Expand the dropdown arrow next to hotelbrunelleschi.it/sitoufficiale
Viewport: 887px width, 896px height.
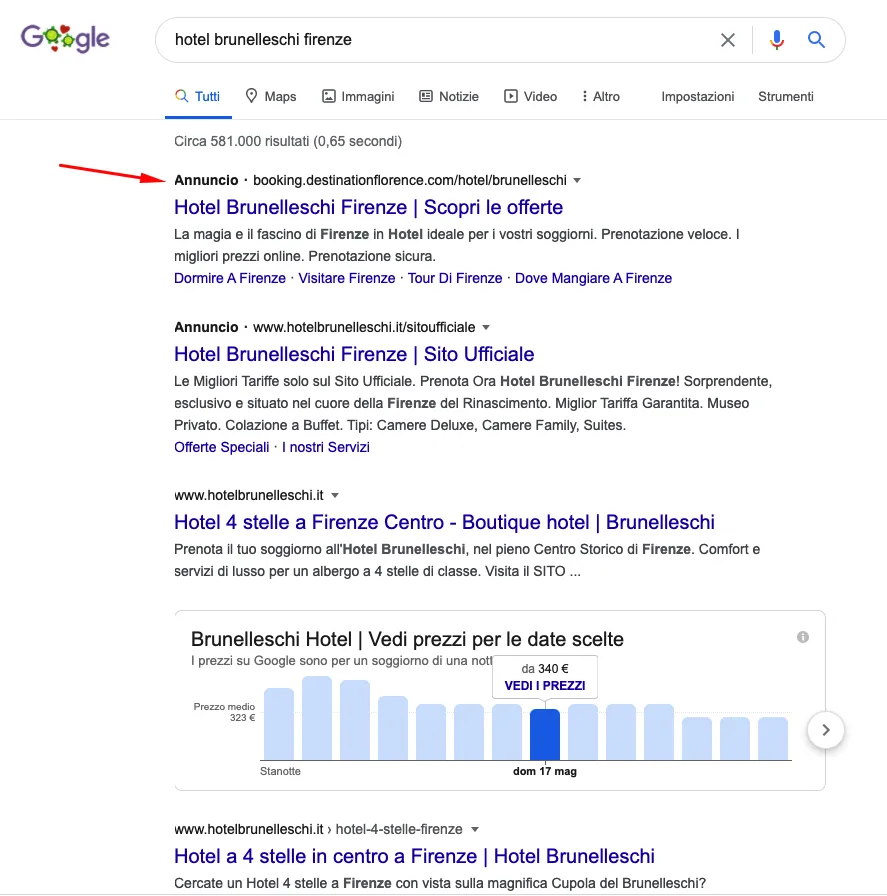pyautogui.click(x=486, y=327)
